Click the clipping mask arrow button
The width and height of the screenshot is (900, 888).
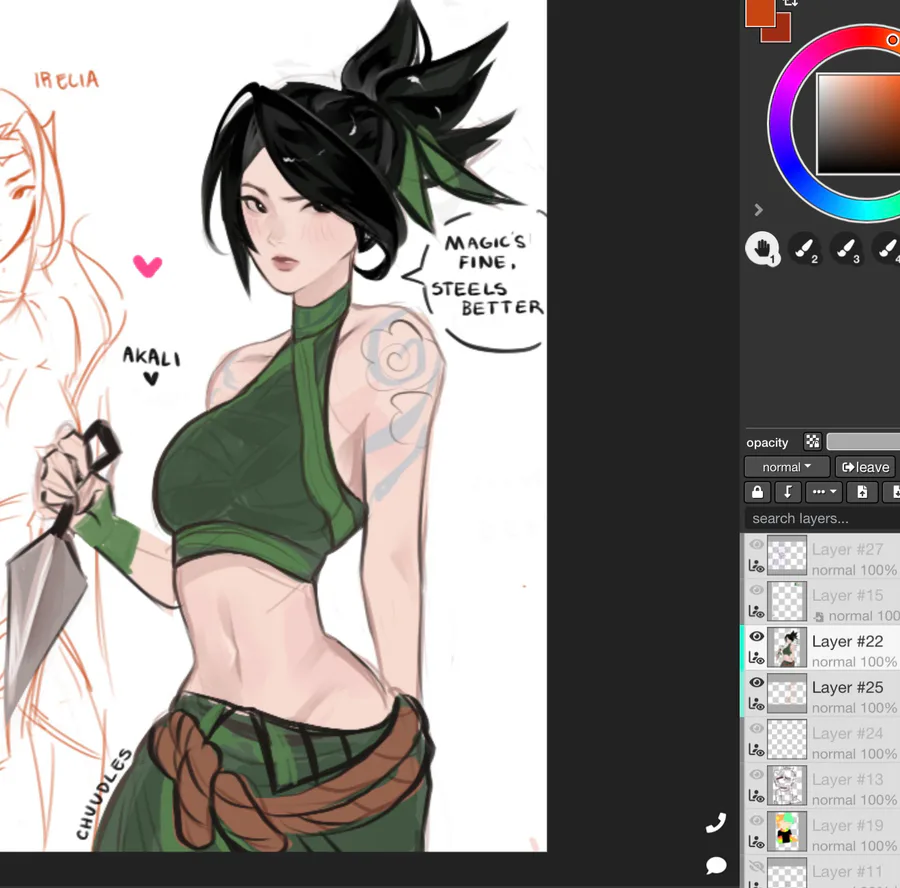click(x=788, y=492)
